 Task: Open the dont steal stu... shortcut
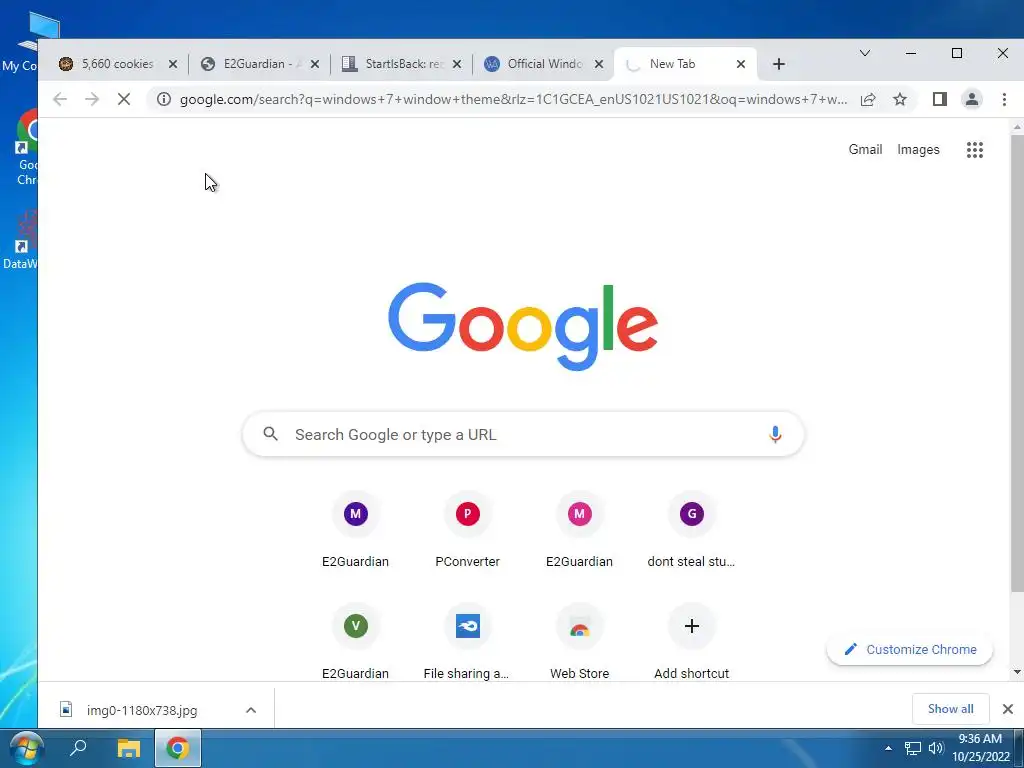click(692, 531)
